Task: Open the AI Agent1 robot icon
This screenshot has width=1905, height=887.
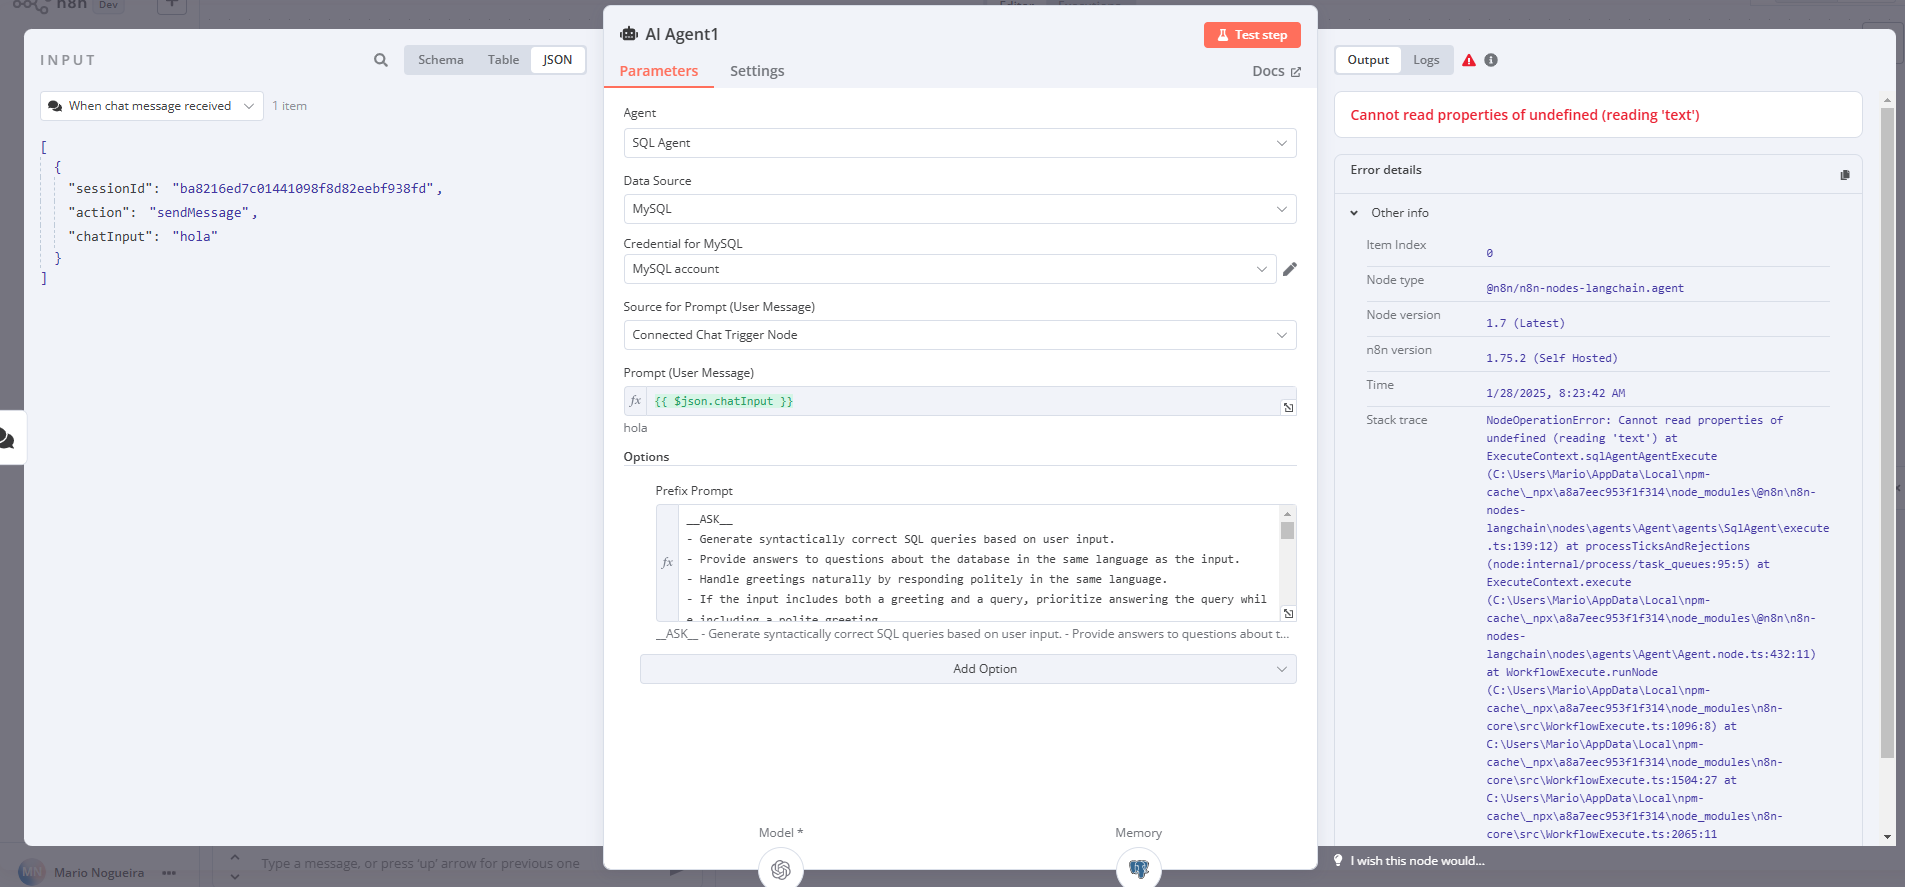Action: click(x=629, y=34)
